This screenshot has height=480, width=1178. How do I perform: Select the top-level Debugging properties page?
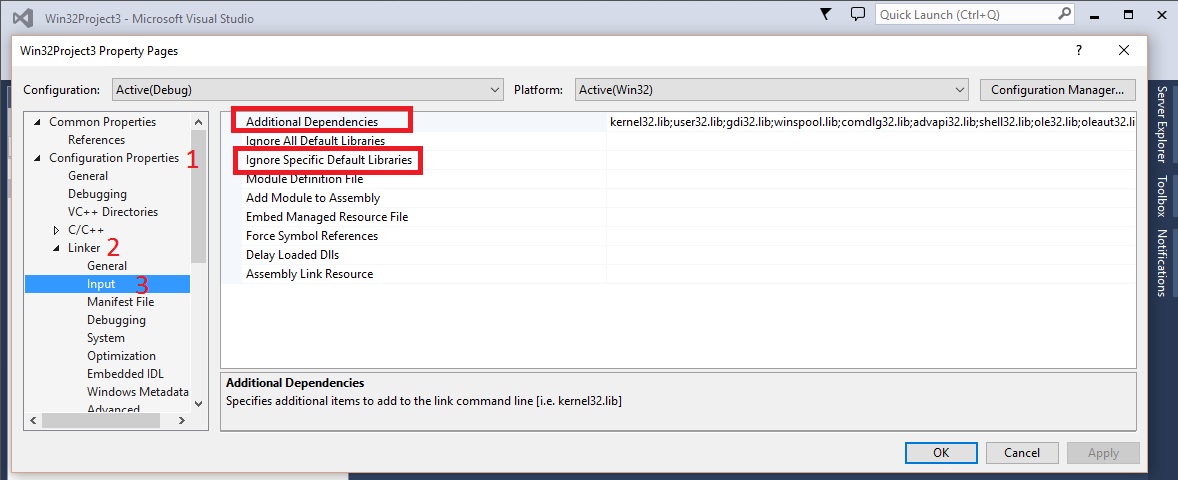click(x=97, y=194)
